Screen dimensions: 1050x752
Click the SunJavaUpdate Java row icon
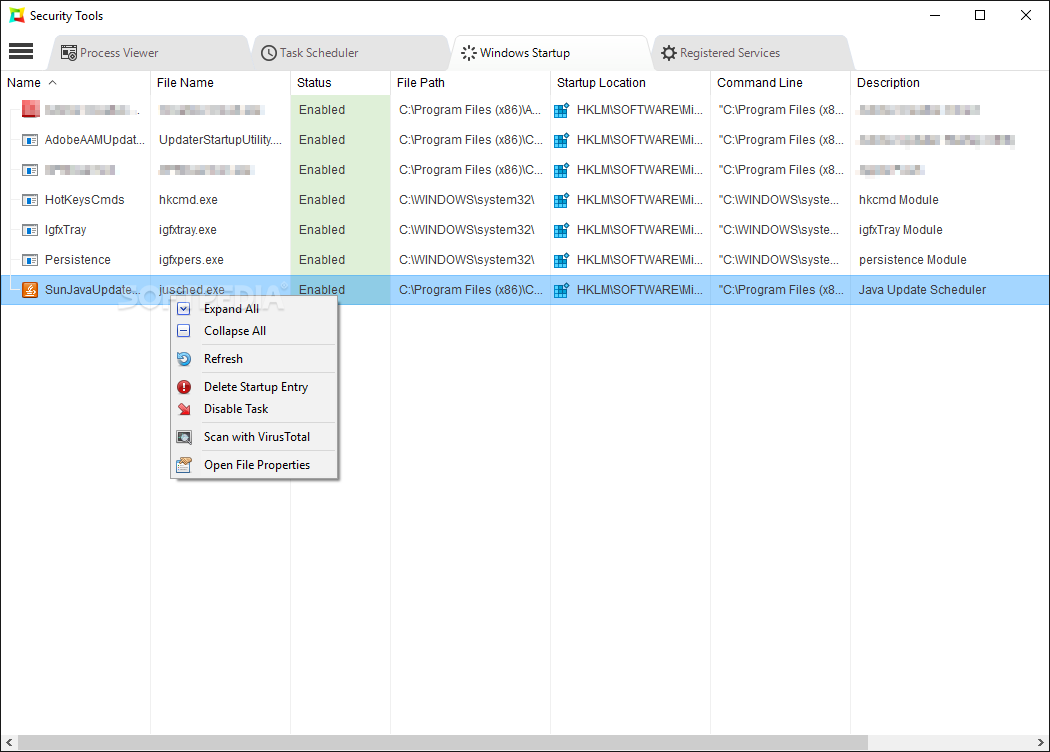tap(30, 290)
